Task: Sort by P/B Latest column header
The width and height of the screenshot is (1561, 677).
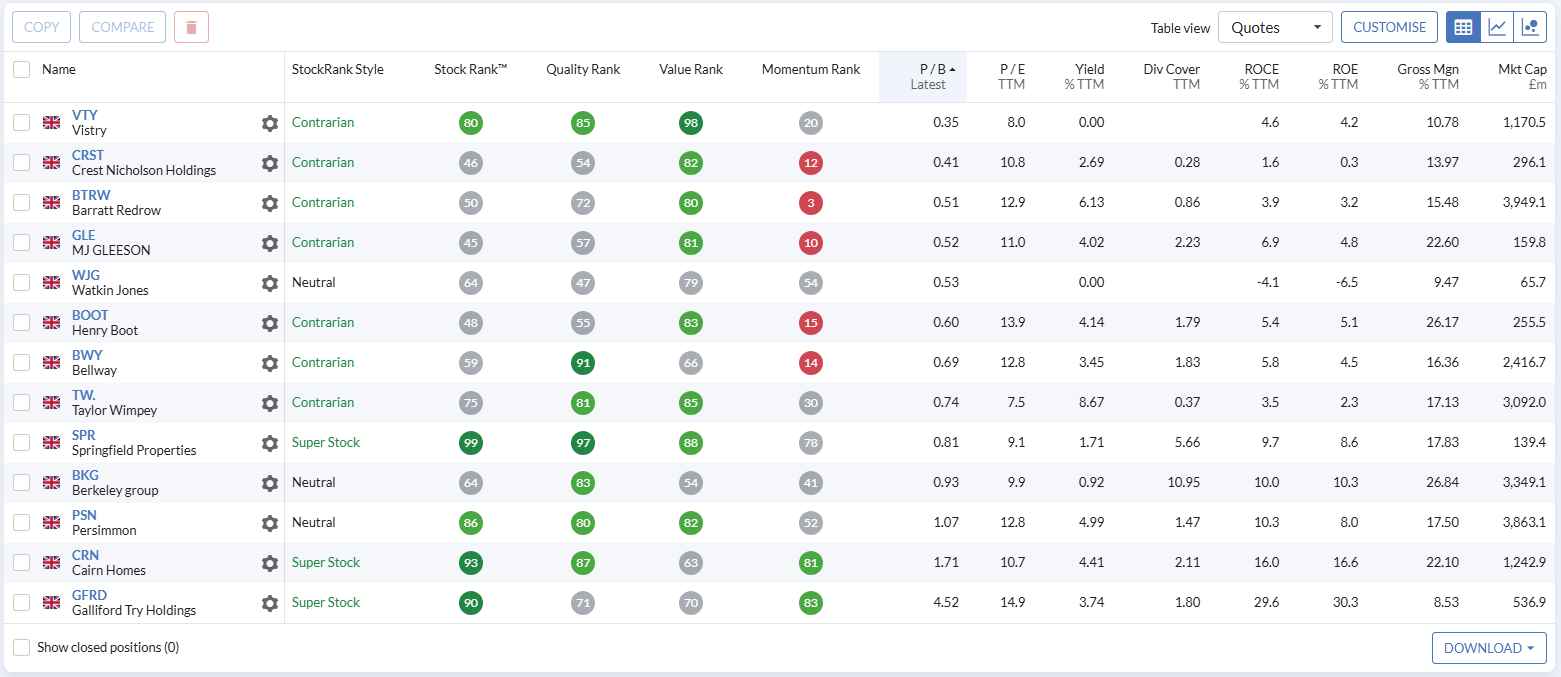Action: tap(923, 77)
